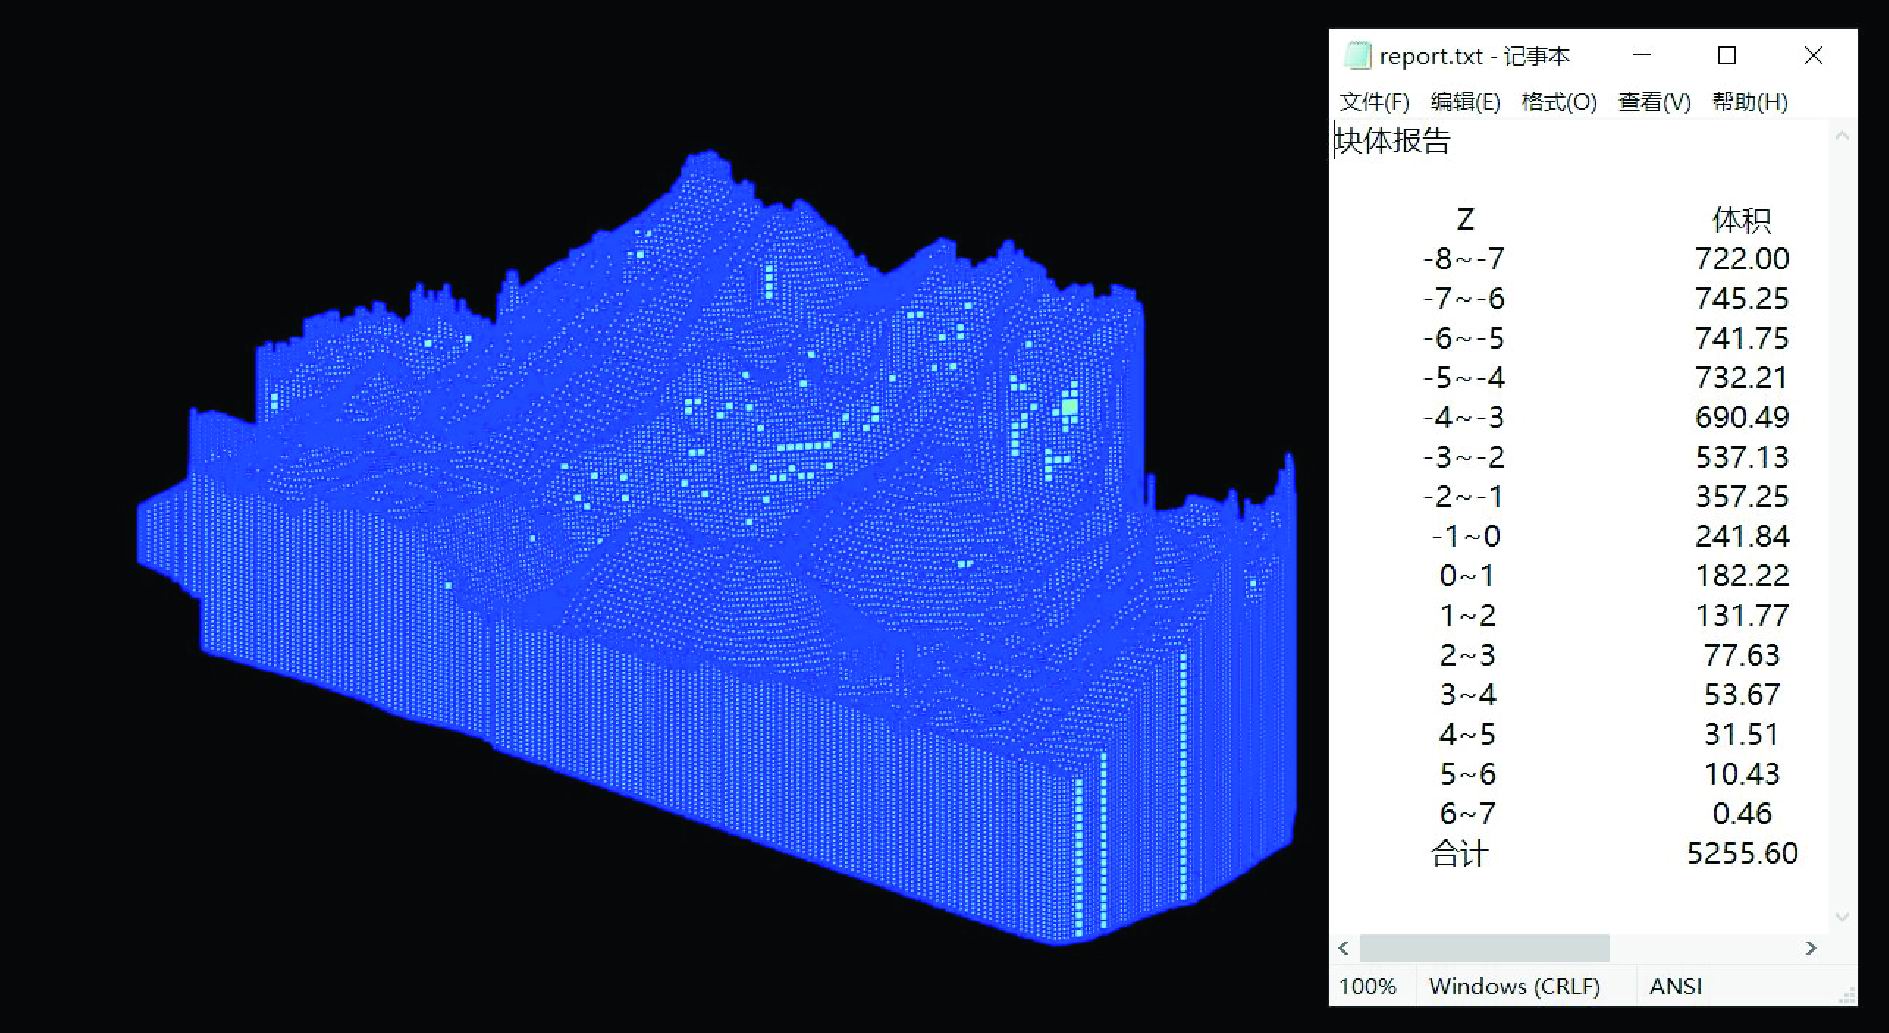Click the 100% zoom indicator in status bar
Viewport: 1889px width, 1033px height.
point(1367,986)
